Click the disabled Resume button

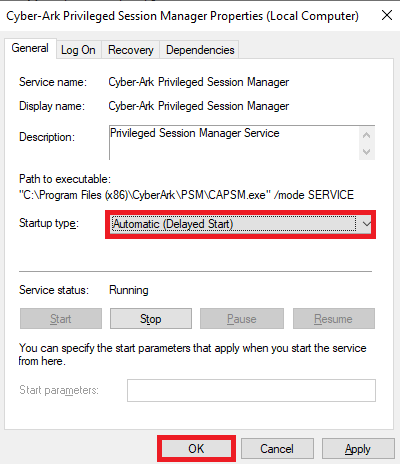pyautogui.click(x=334, y=319)
